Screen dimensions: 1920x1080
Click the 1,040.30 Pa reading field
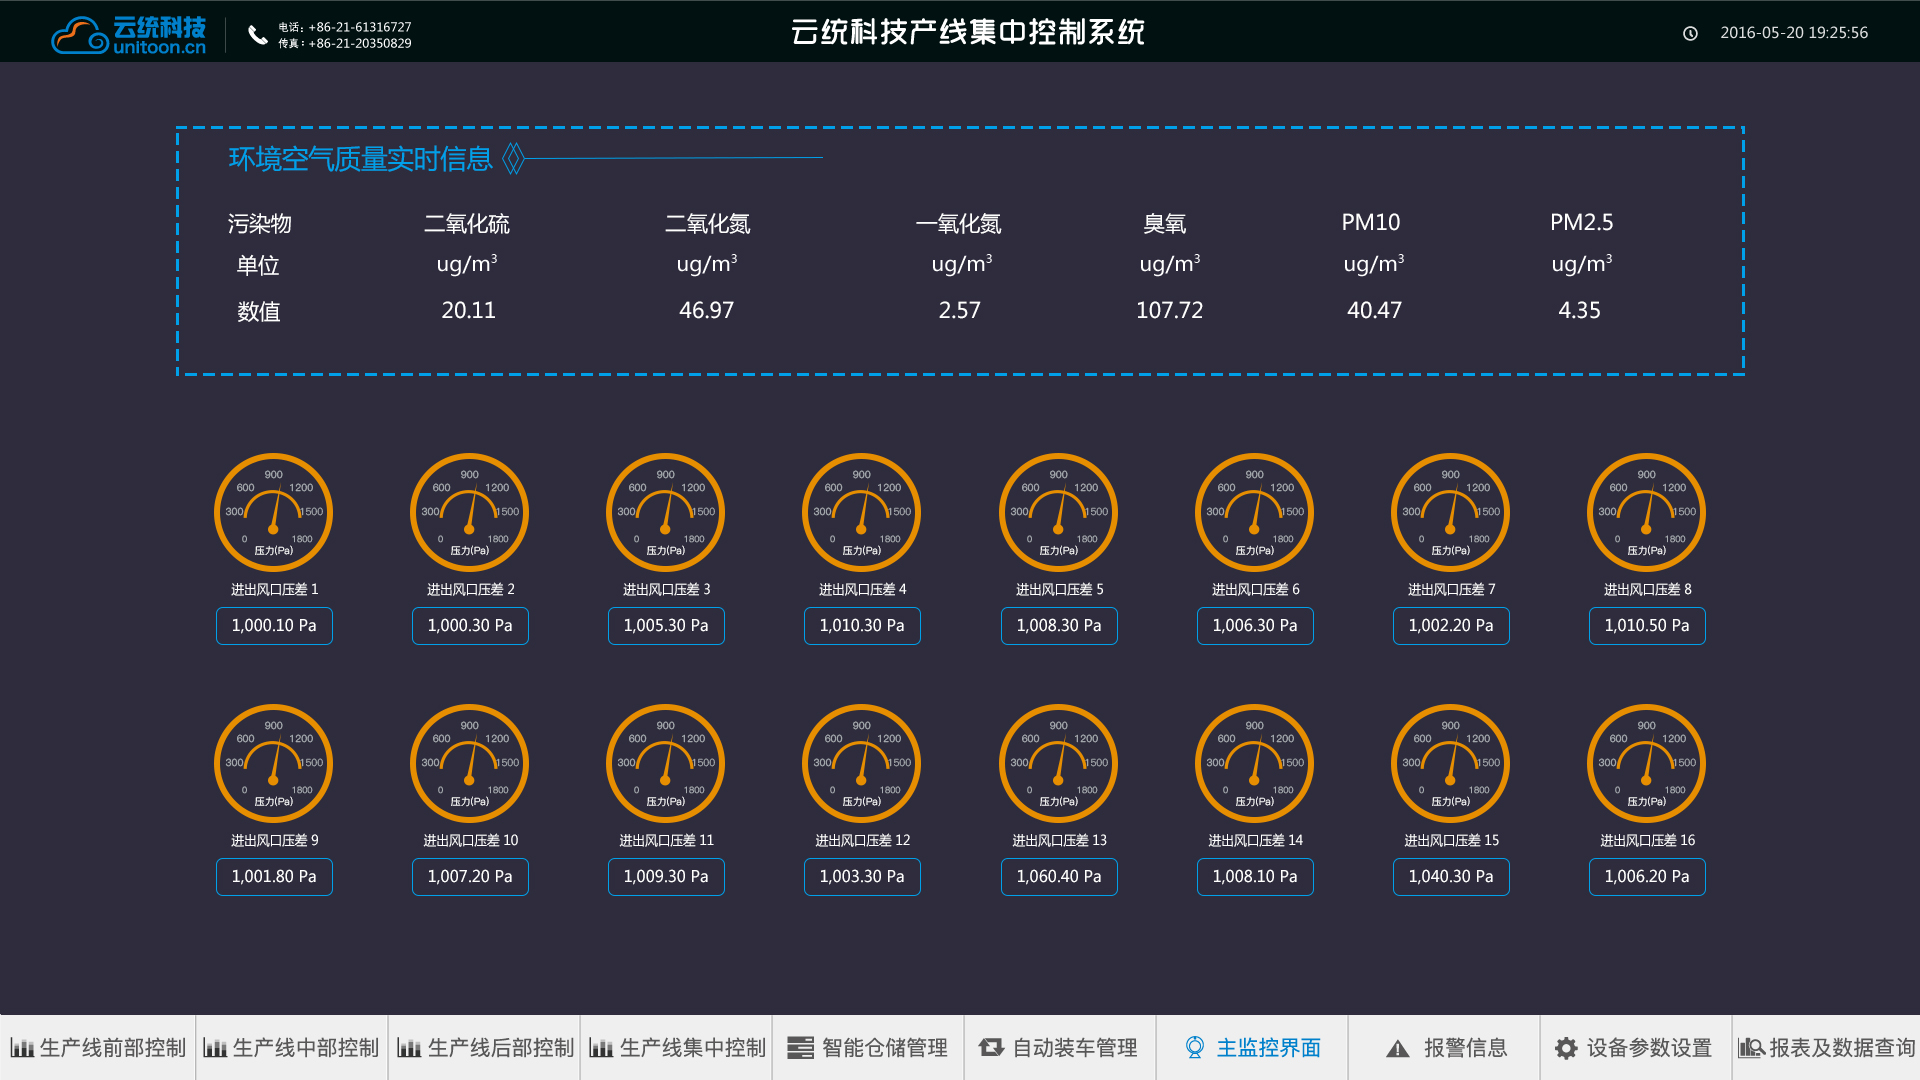click(x=1450, y=877)
